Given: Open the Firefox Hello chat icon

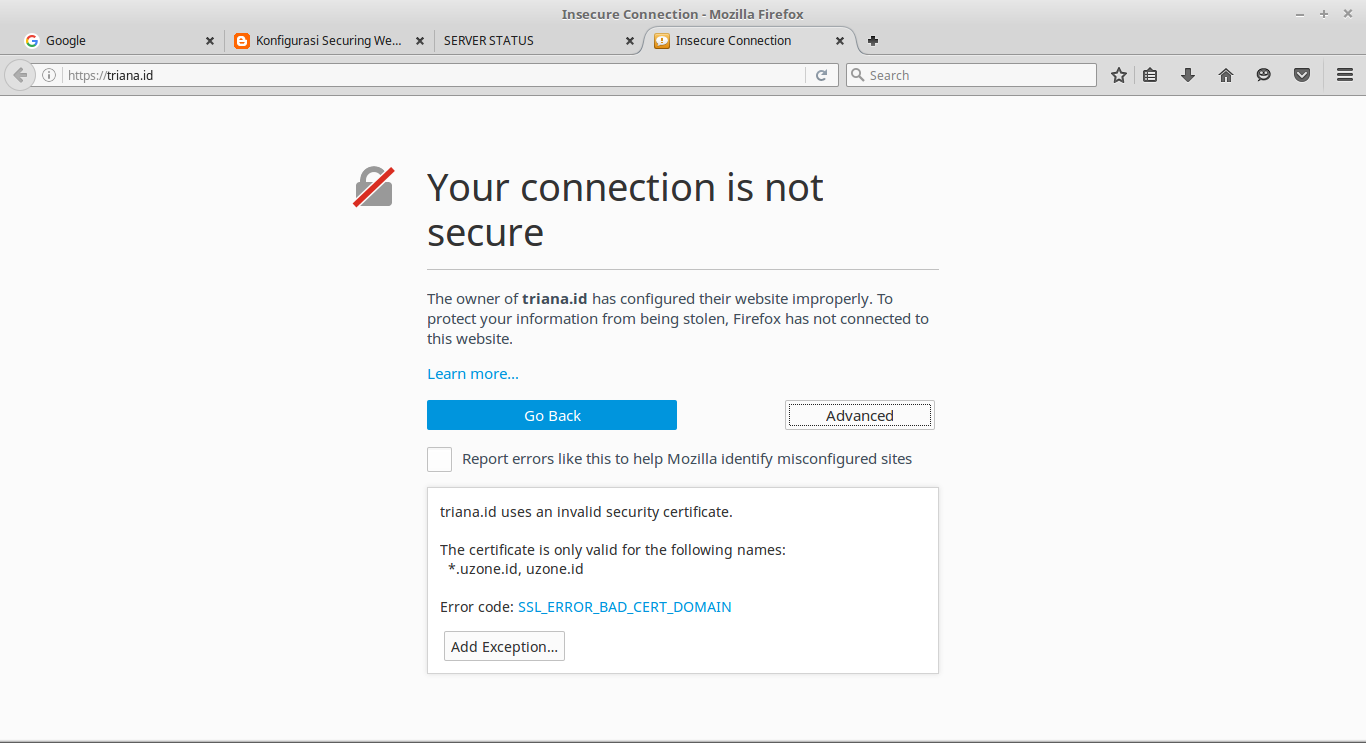Looking at the screenshot, I should (1263, 74).
